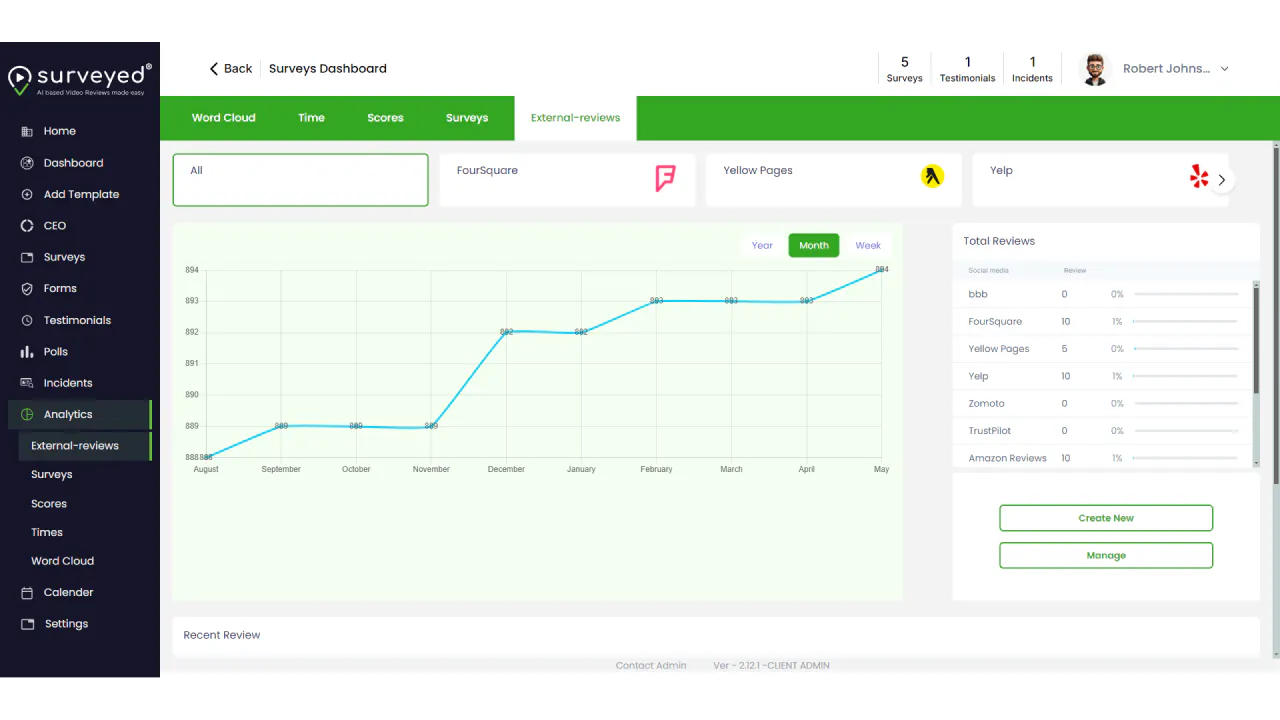
Task: Click the Zomoto row in Total Reviews
Action: pos(1104,404)
